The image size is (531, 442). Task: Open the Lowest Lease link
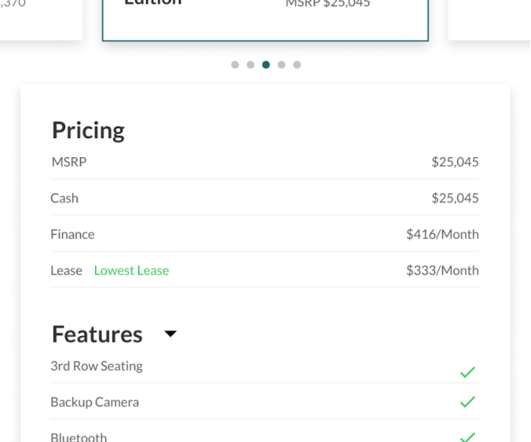coord(131,271)
